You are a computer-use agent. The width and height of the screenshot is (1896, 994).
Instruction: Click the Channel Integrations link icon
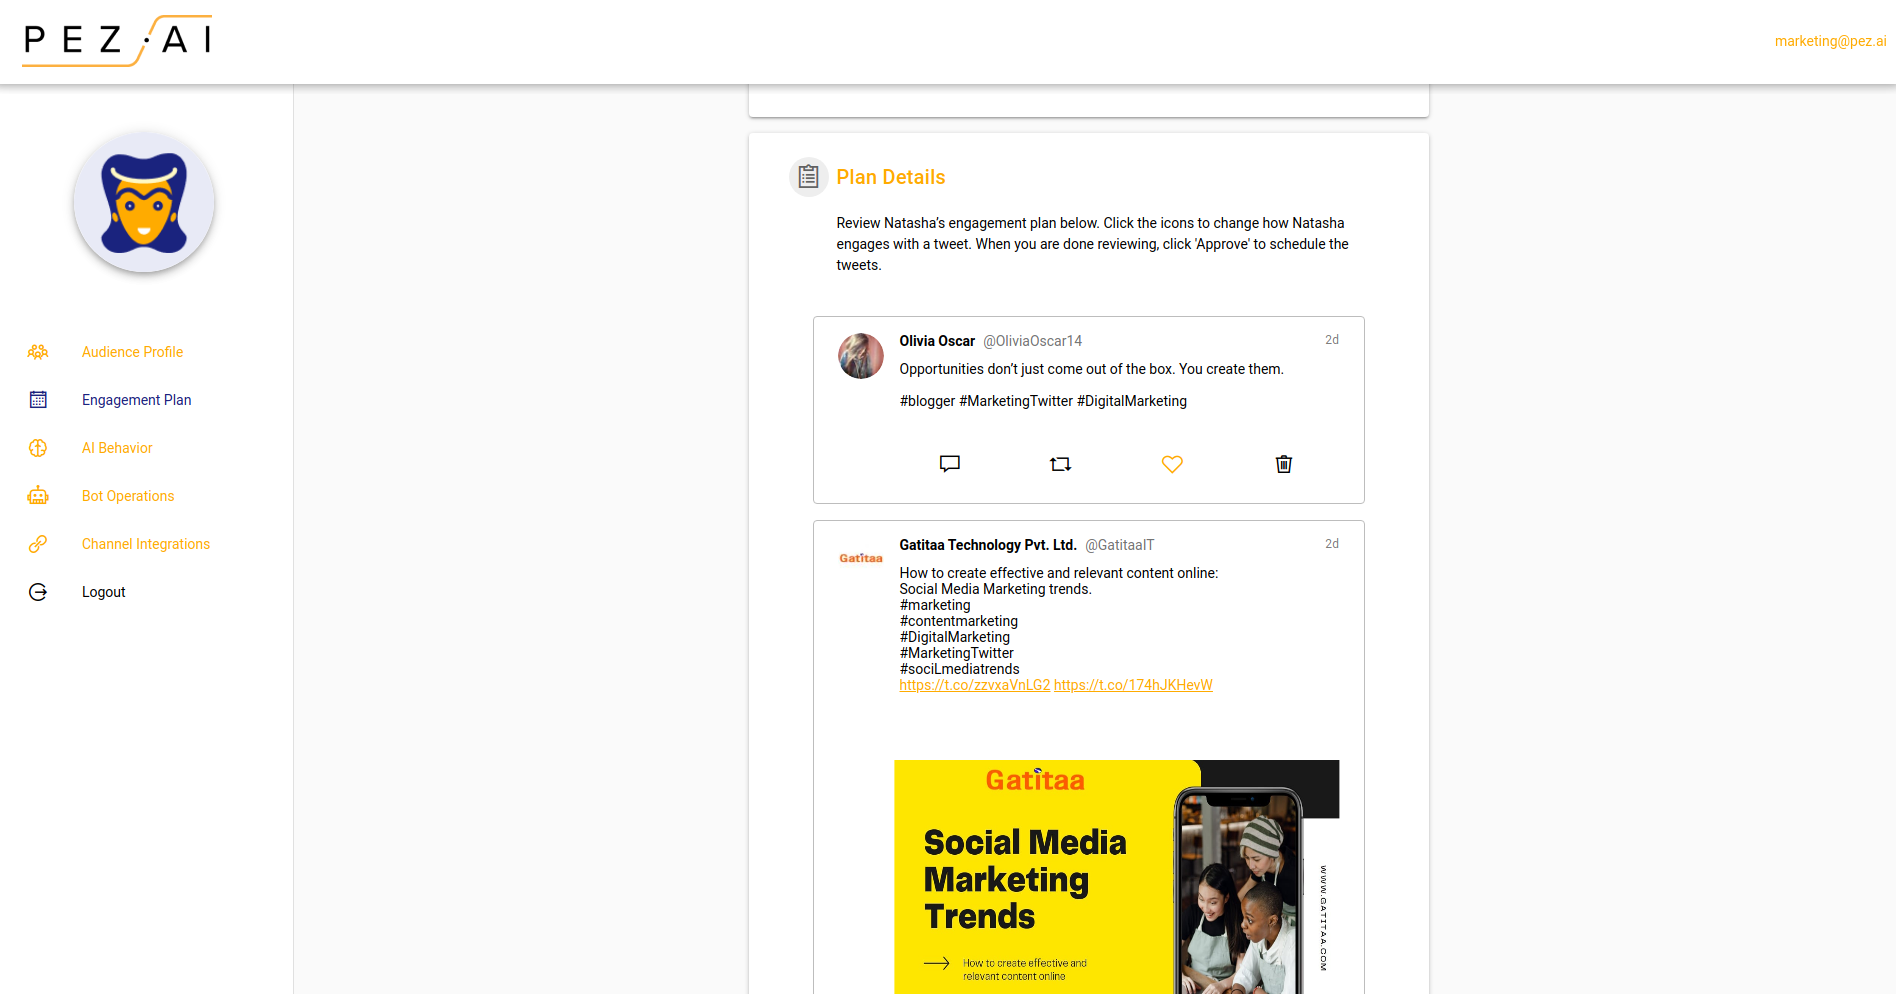click(x=38, y=544)
